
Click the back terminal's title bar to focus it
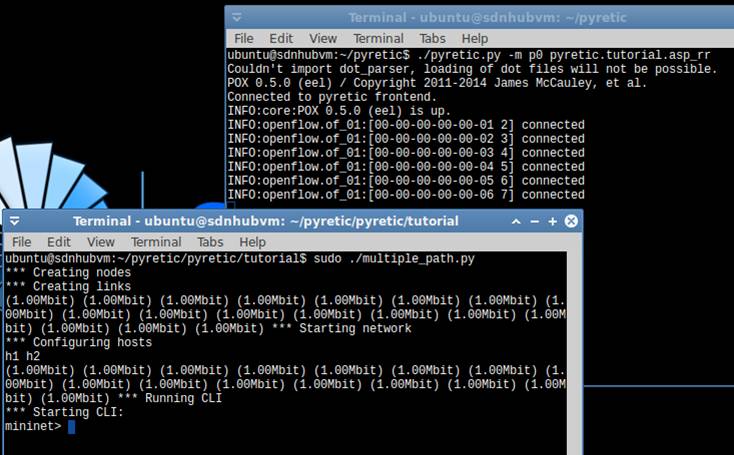click(480, 18)
